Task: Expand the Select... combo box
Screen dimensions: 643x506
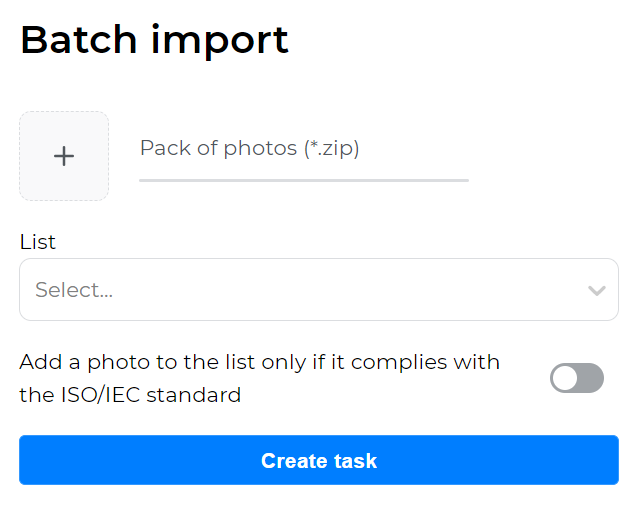Action: click(319, 290)
